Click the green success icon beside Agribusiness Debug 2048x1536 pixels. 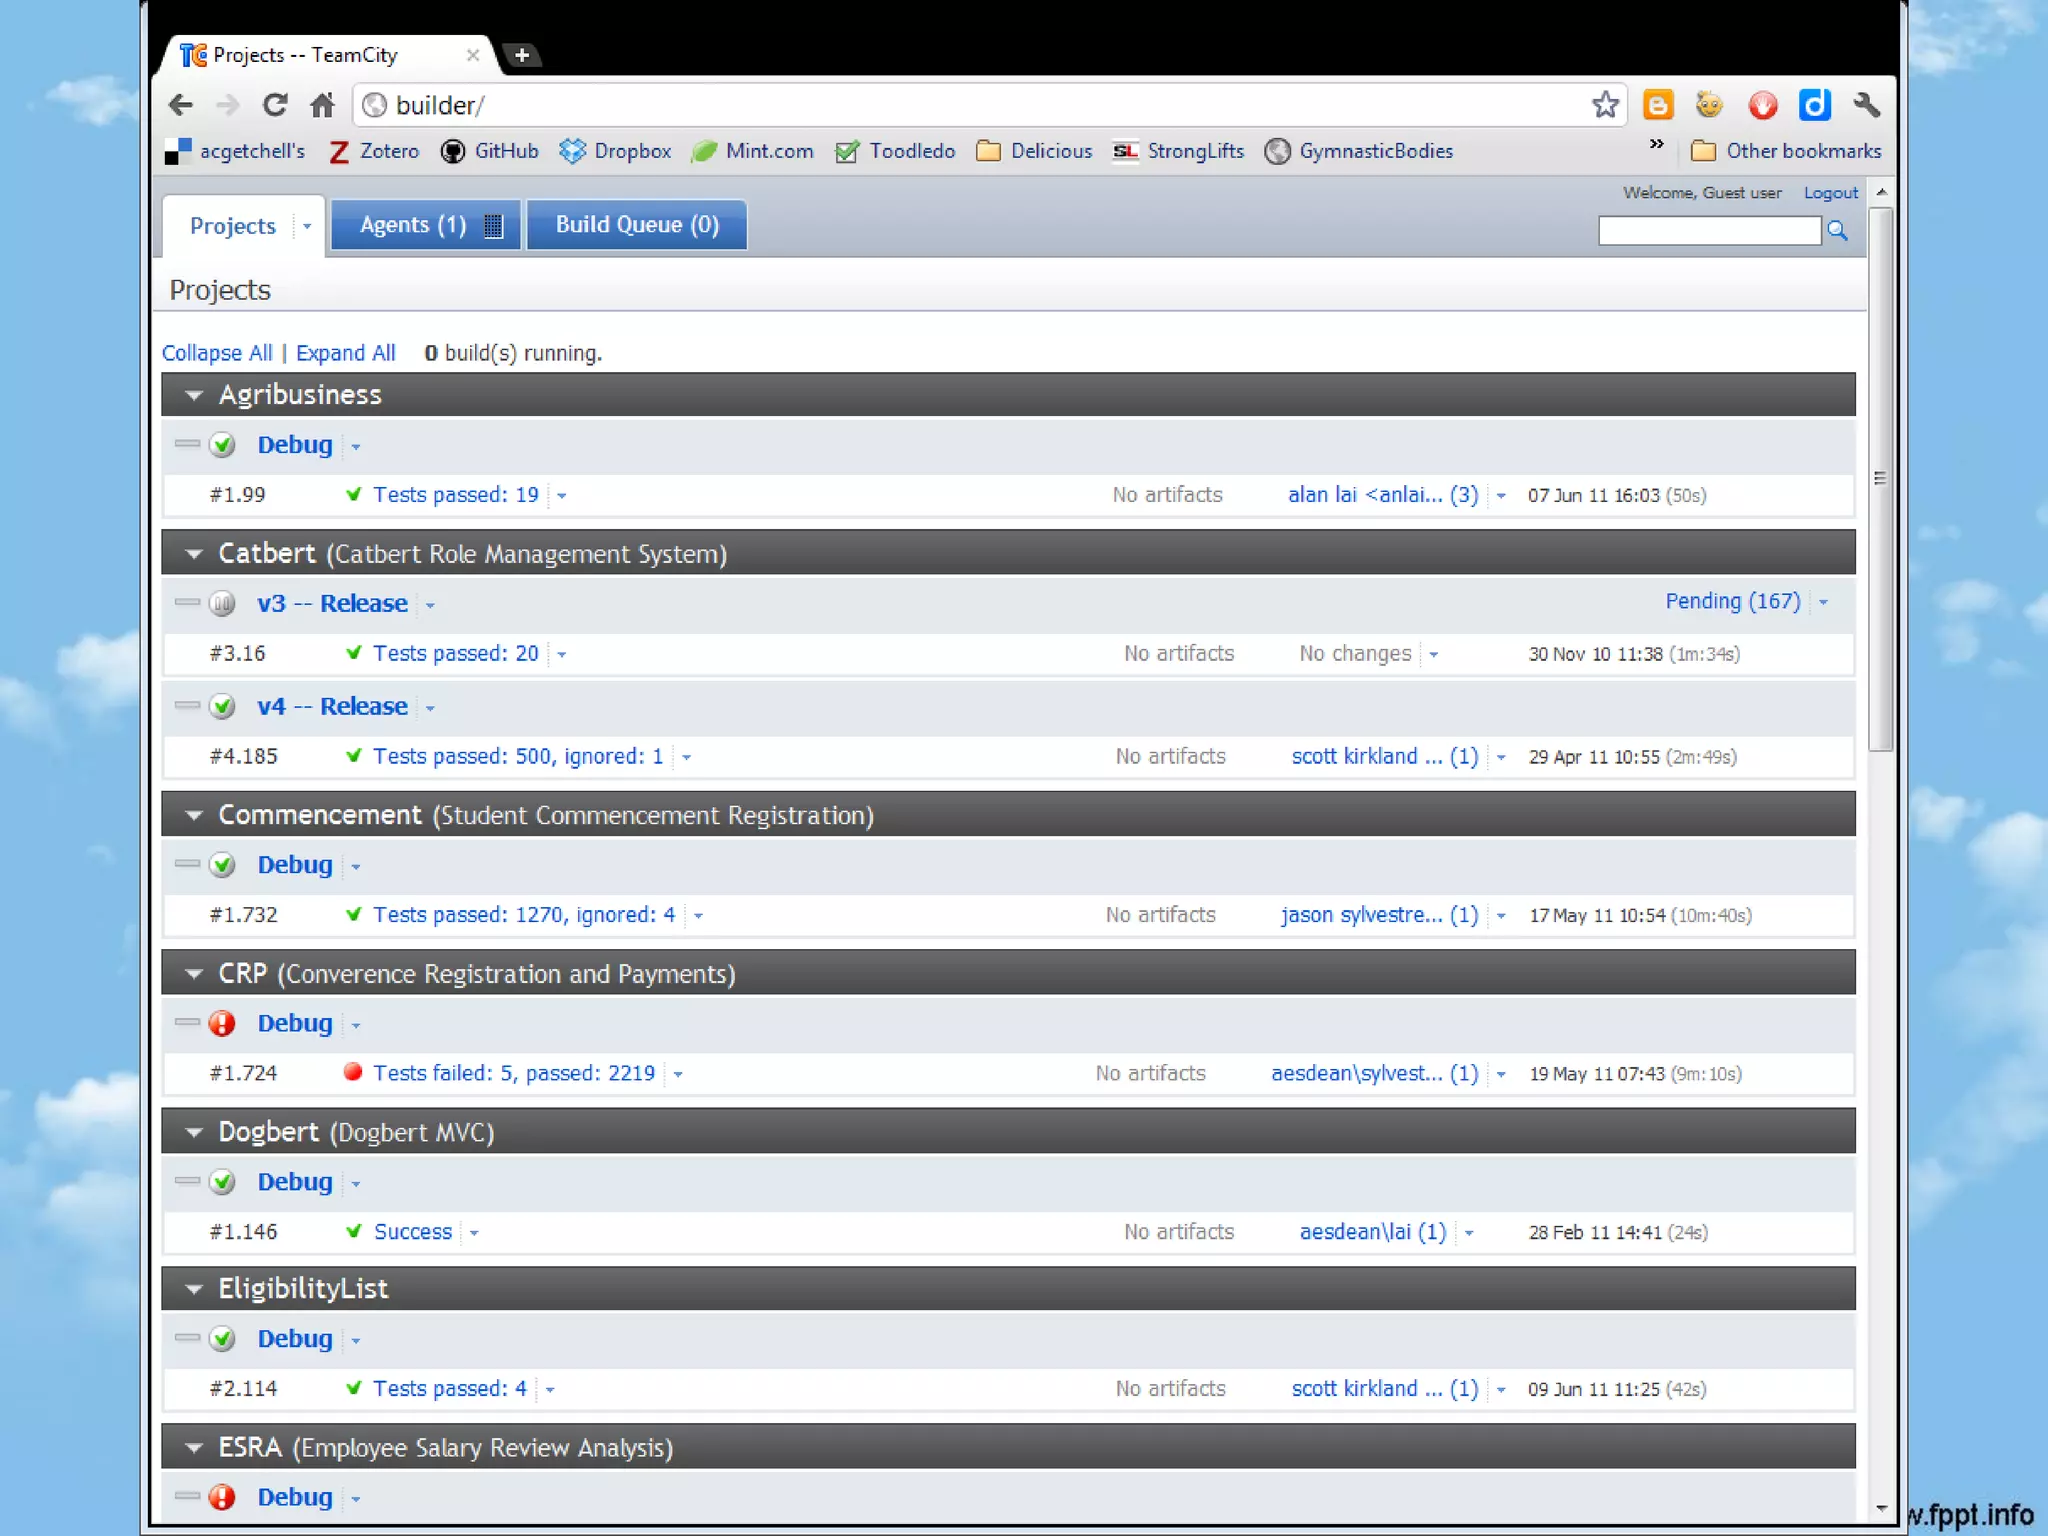pyautogui.click(x=222, y=445)
